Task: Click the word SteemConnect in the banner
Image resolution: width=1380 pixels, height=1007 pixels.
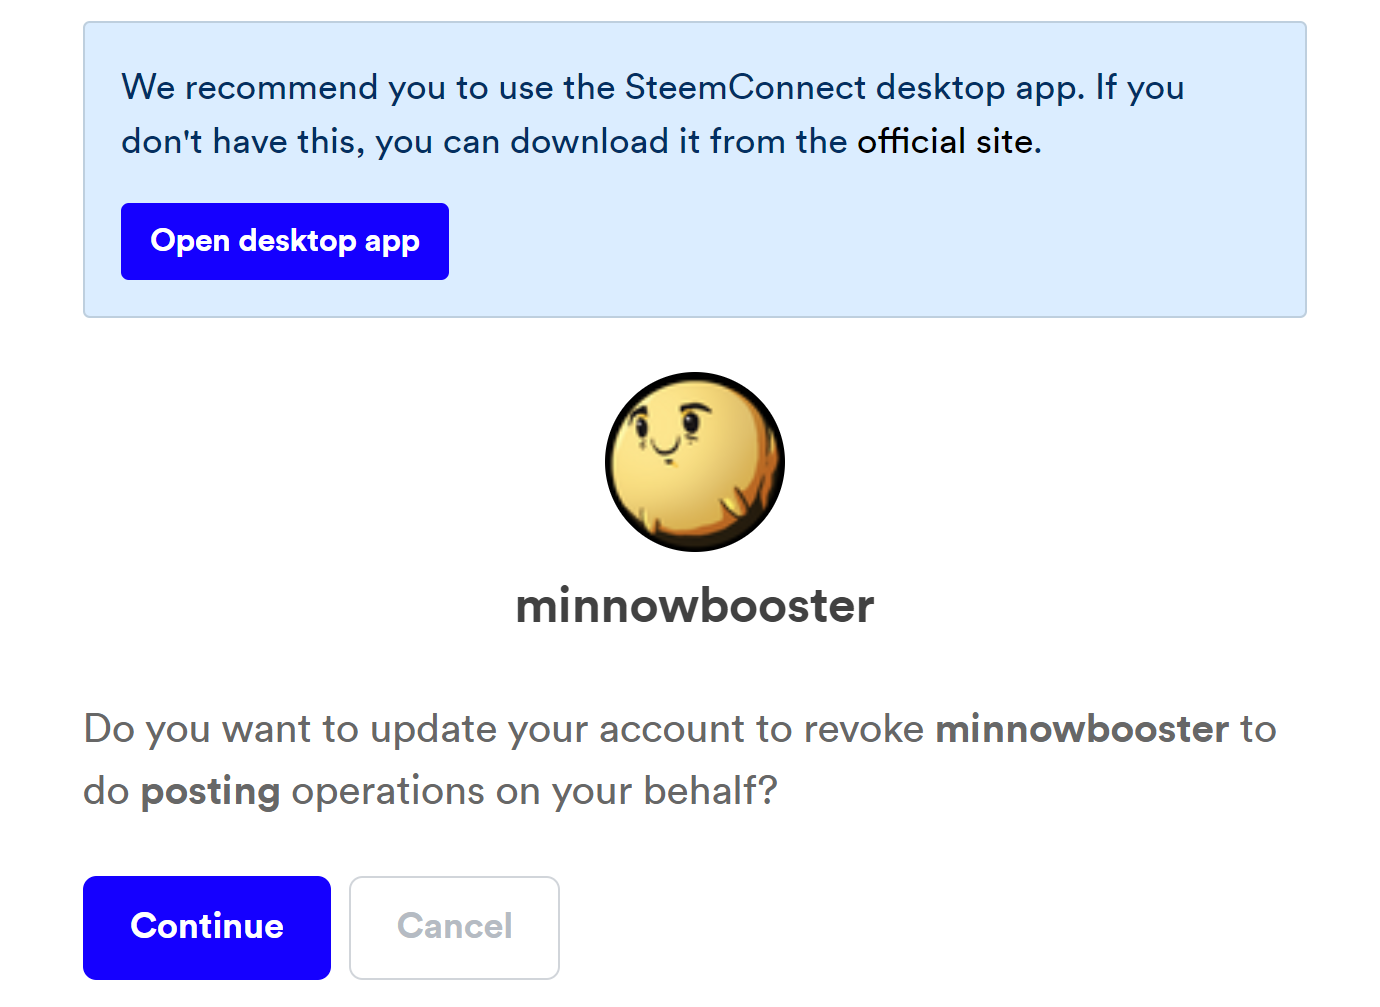Action: coord(745,88)
